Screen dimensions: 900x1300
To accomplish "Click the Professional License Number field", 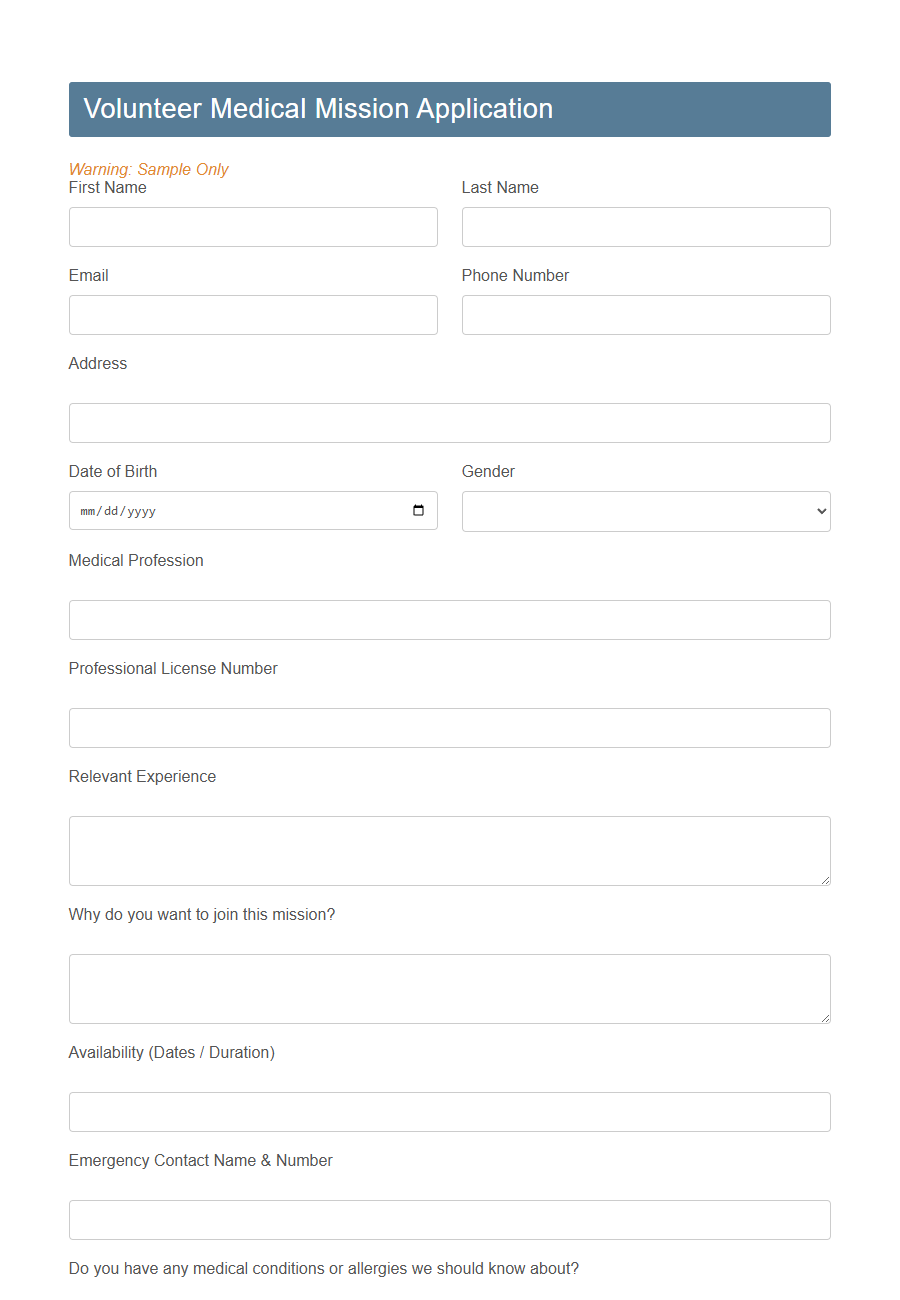I will [x=449, y=727].
